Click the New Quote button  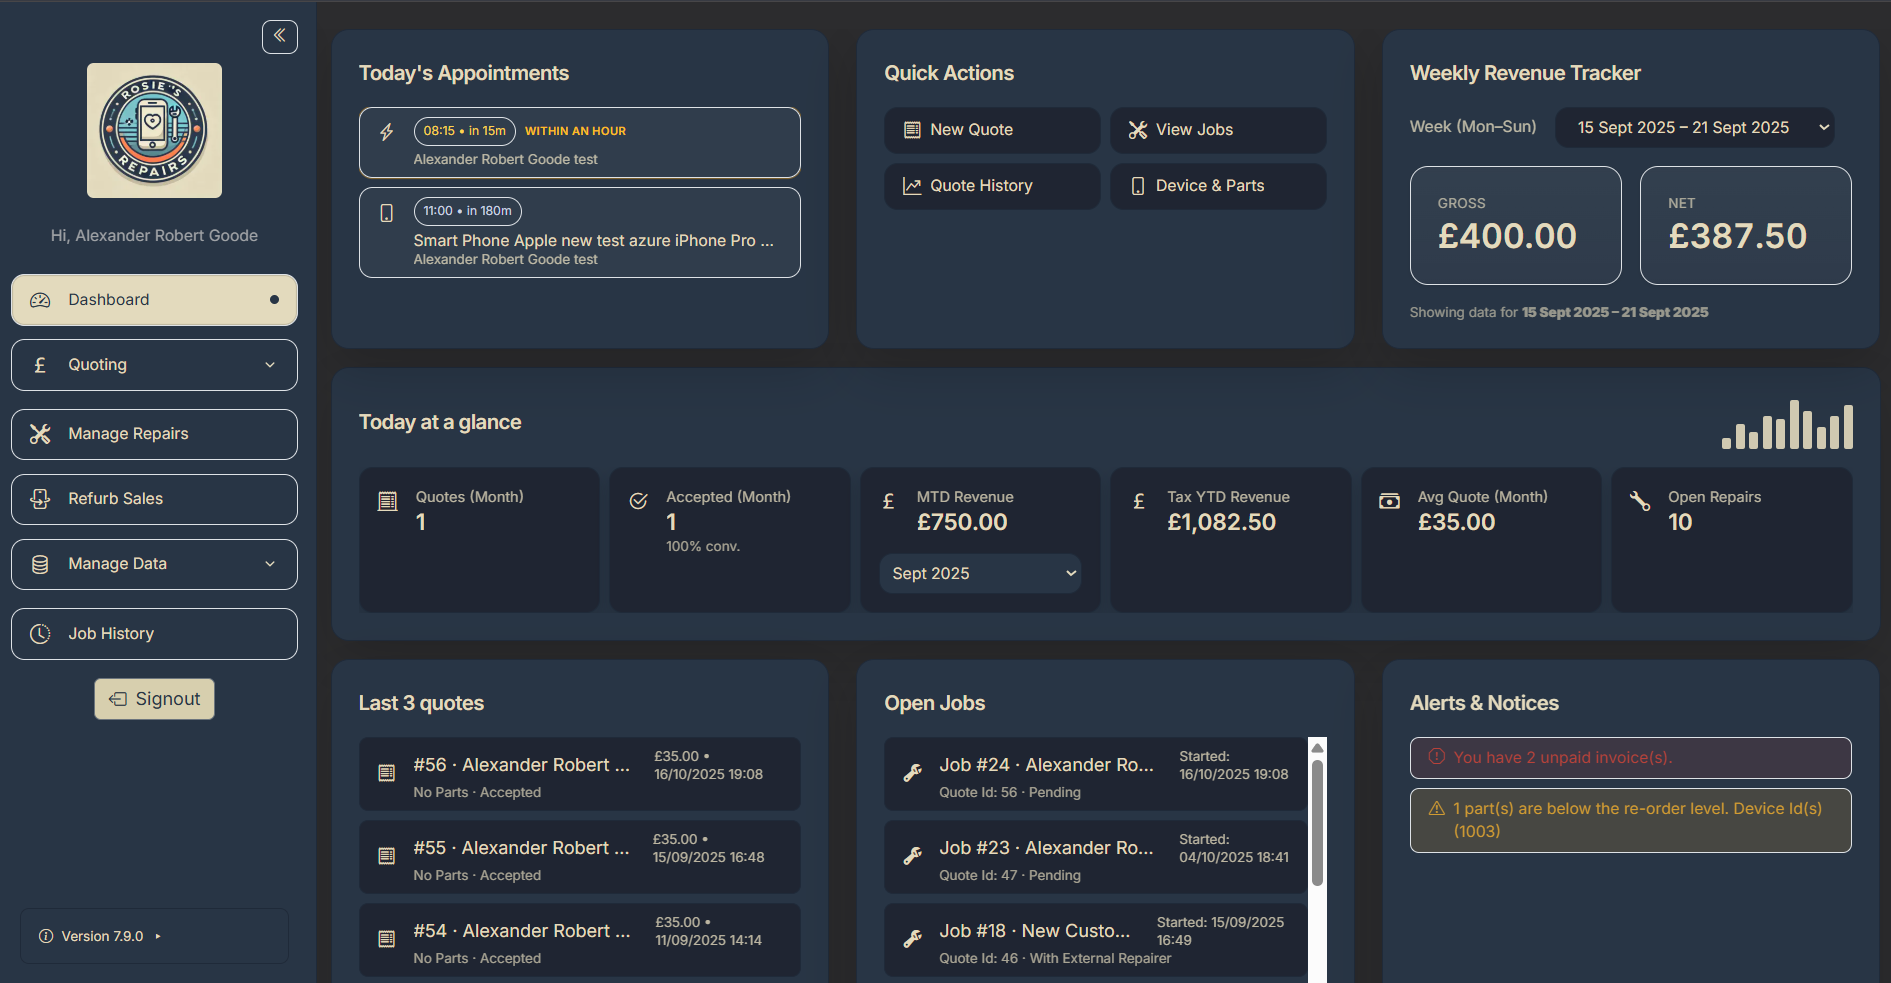pos(991,130)
